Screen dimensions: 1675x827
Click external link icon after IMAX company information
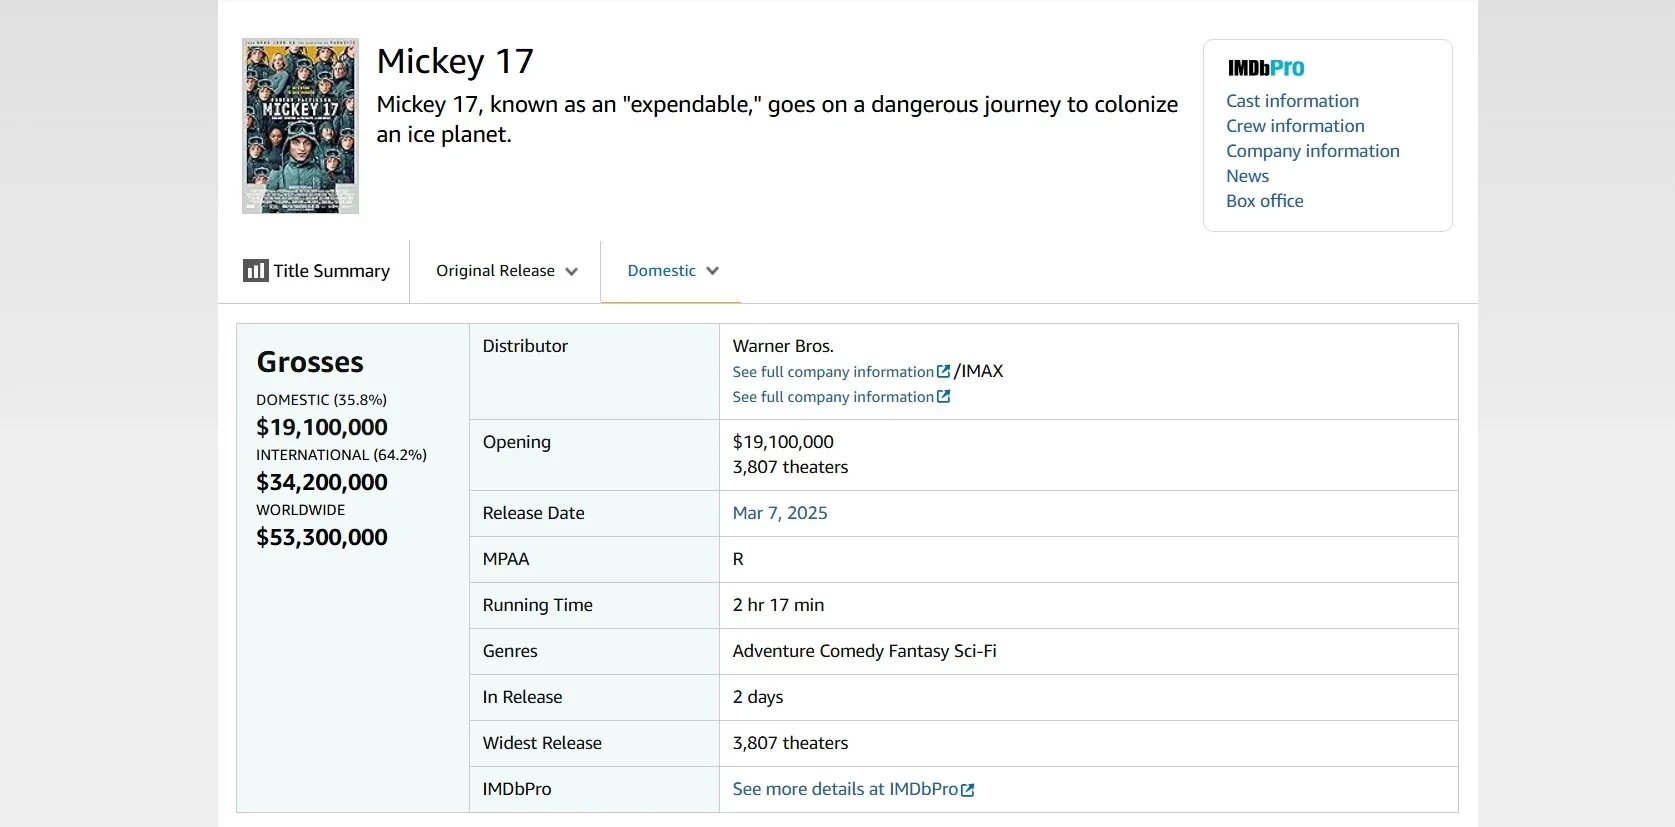943,397
